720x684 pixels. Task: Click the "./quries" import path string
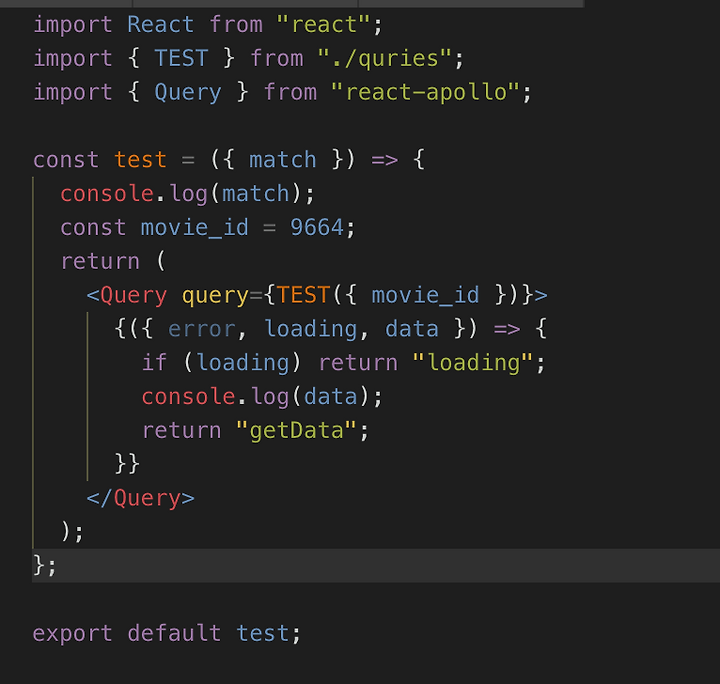[384, 59]
